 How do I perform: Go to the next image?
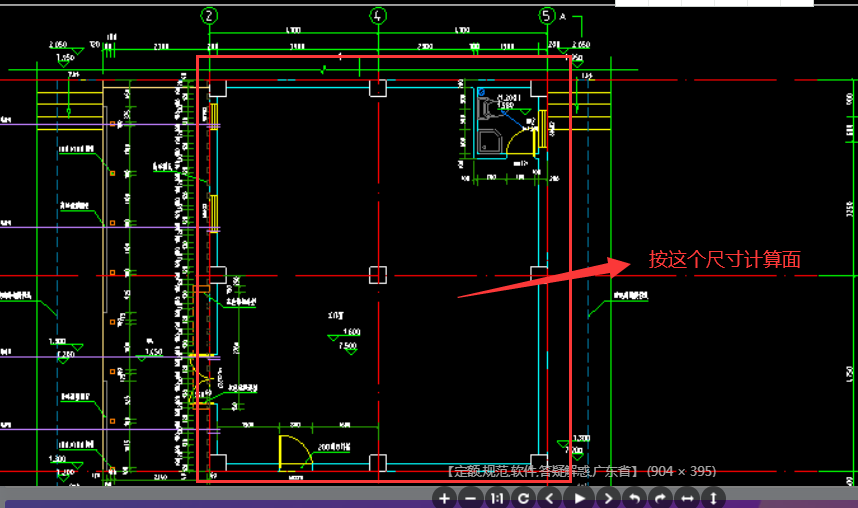[608, 499]
